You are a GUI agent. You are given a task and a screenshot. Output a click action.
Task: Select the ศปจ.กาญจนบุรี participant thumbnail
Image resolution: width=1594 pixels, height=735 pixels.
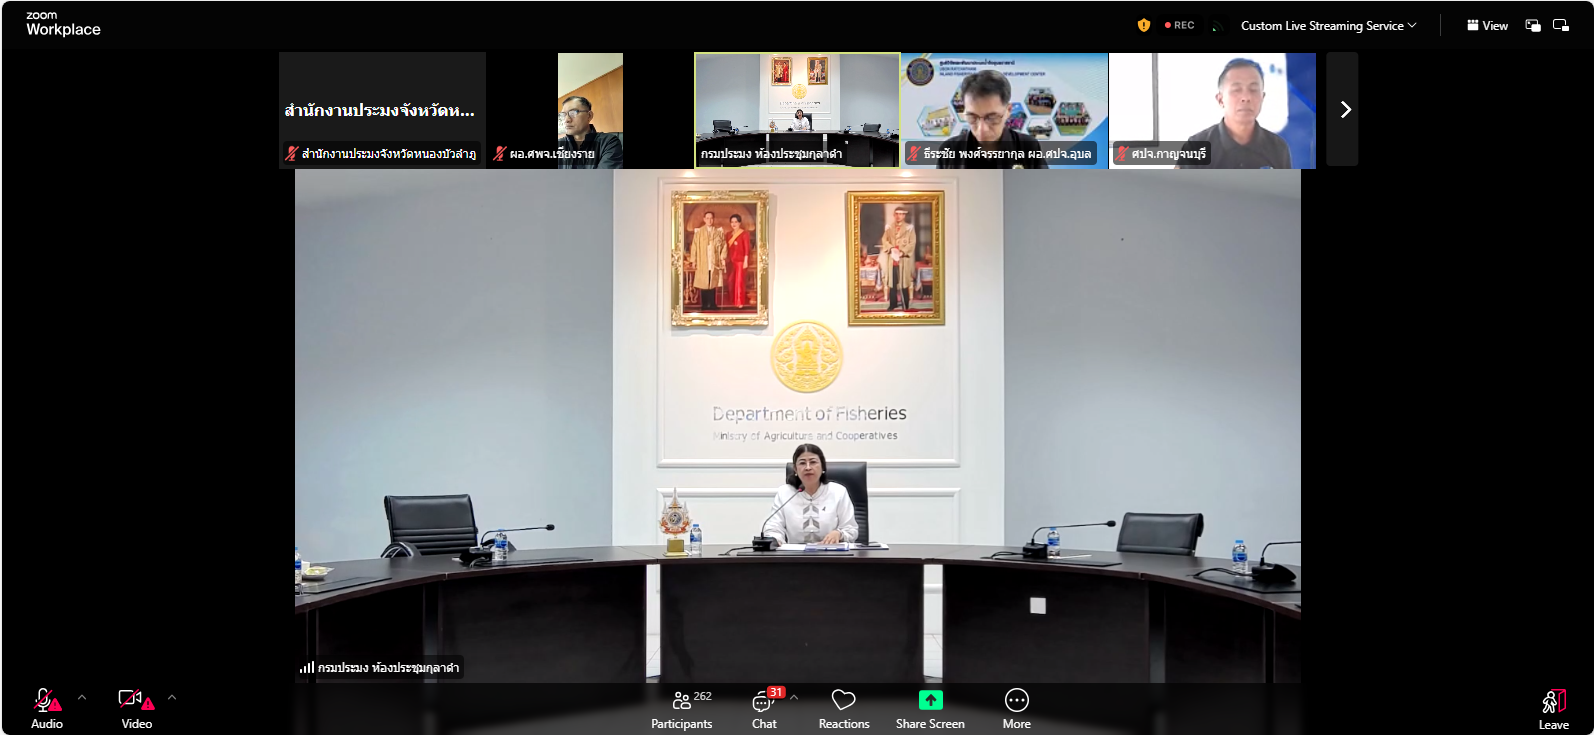(x=1212, y=110)
